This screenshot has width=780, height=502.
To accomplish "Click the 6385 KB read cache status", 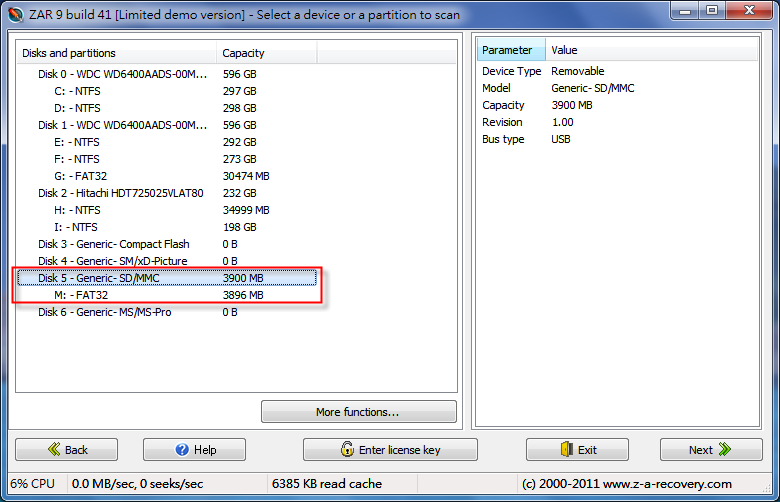I will (x=327, y=484).
